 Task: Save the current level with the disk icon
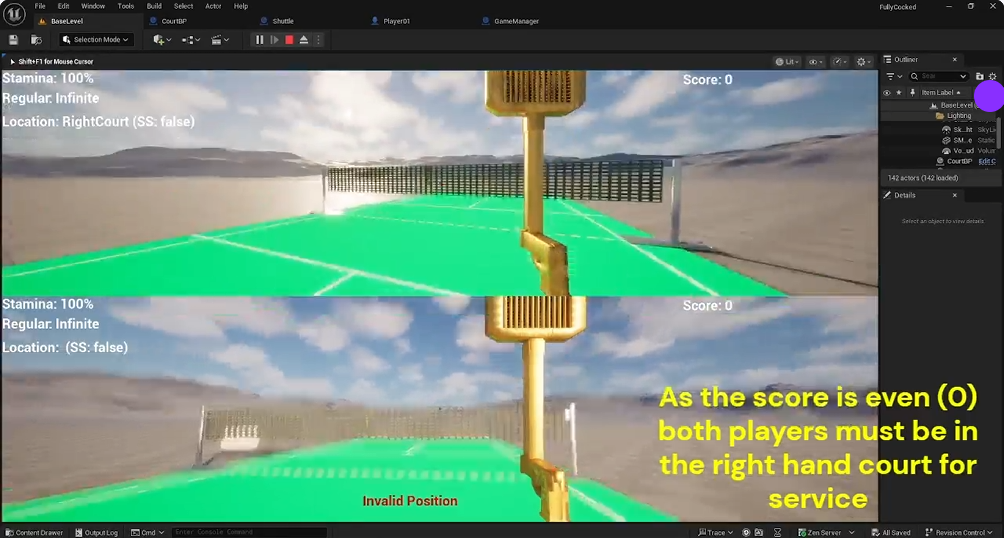13,40
